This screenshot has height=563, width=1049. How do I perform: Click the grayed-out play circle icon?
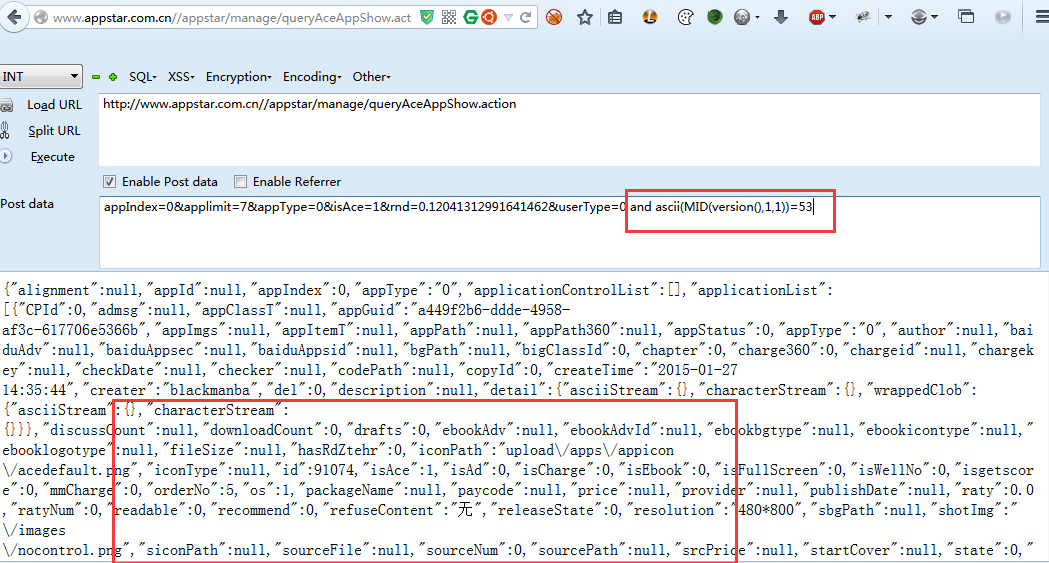tap(1002, 17)
